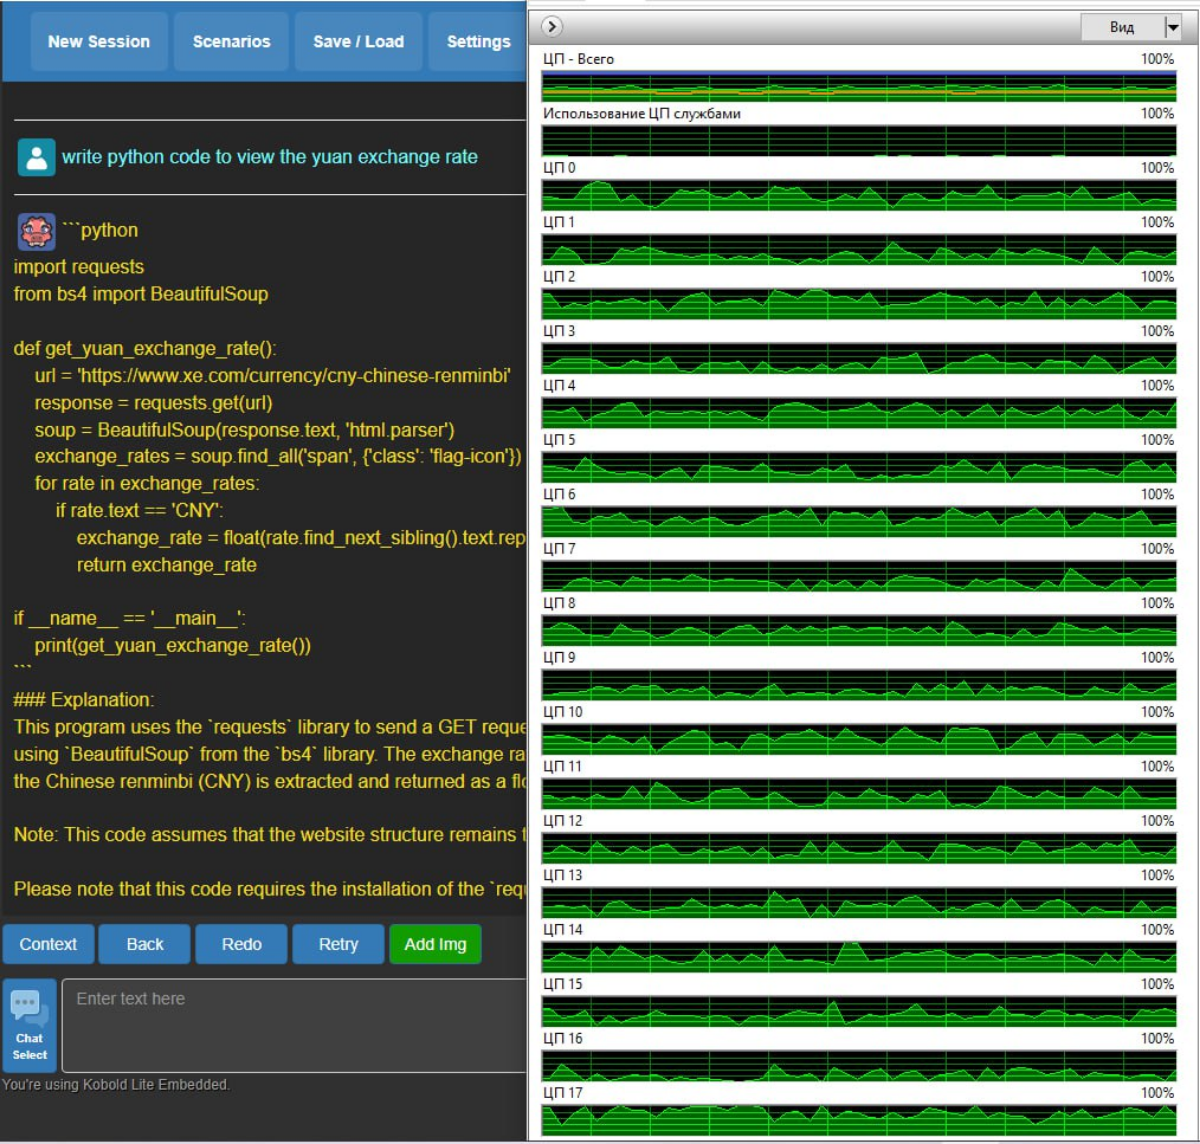Click the ЦП - Всего usage graph
Screen dimensions: 1200x1144
click(858, 86)
